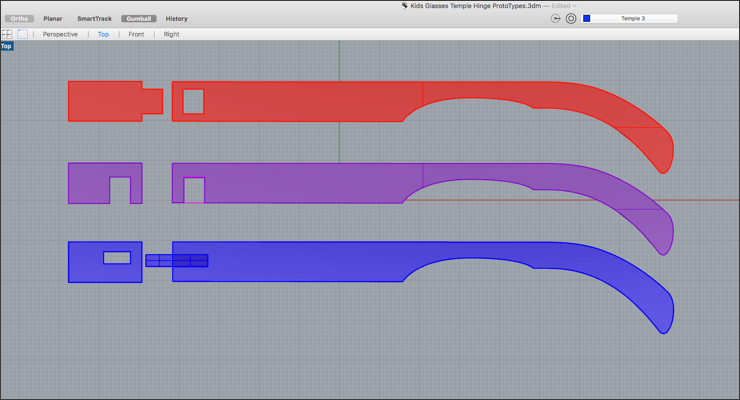Click the Rhino document icon in the title
740x400 pixels.
point(404,6)
